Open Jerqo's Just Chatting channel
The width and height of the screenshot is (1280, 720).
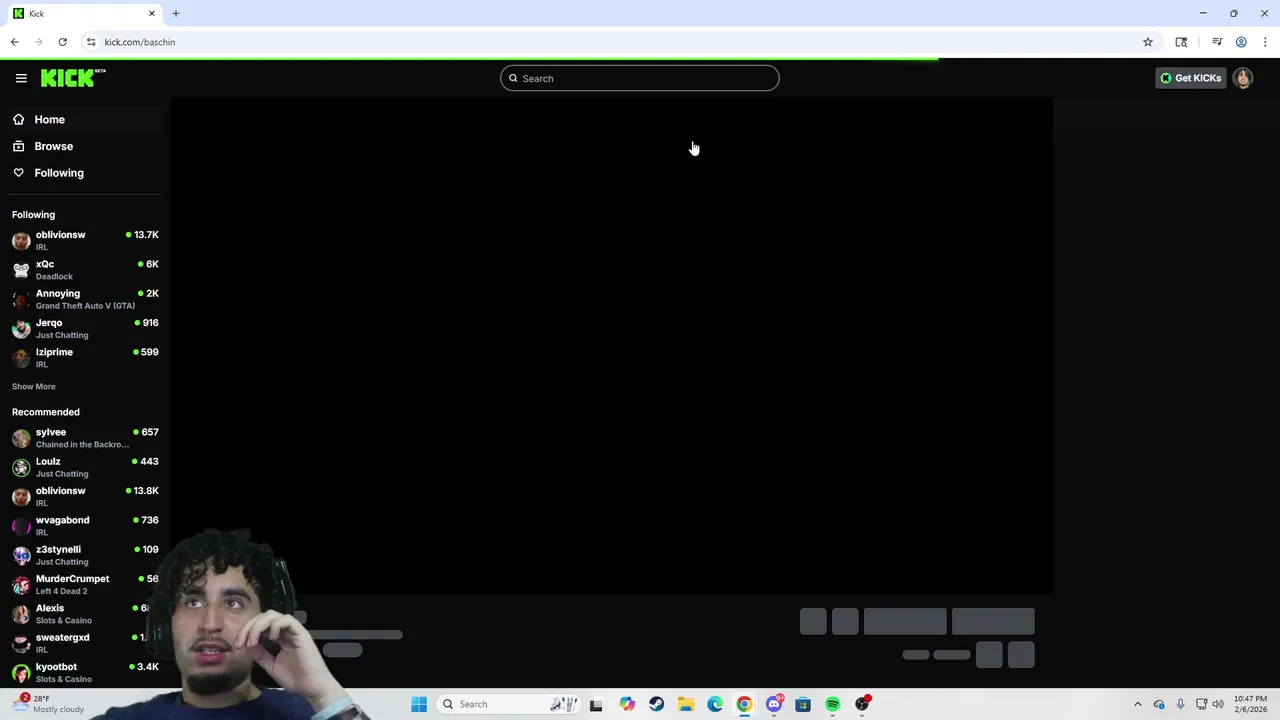tap(85, 328)
